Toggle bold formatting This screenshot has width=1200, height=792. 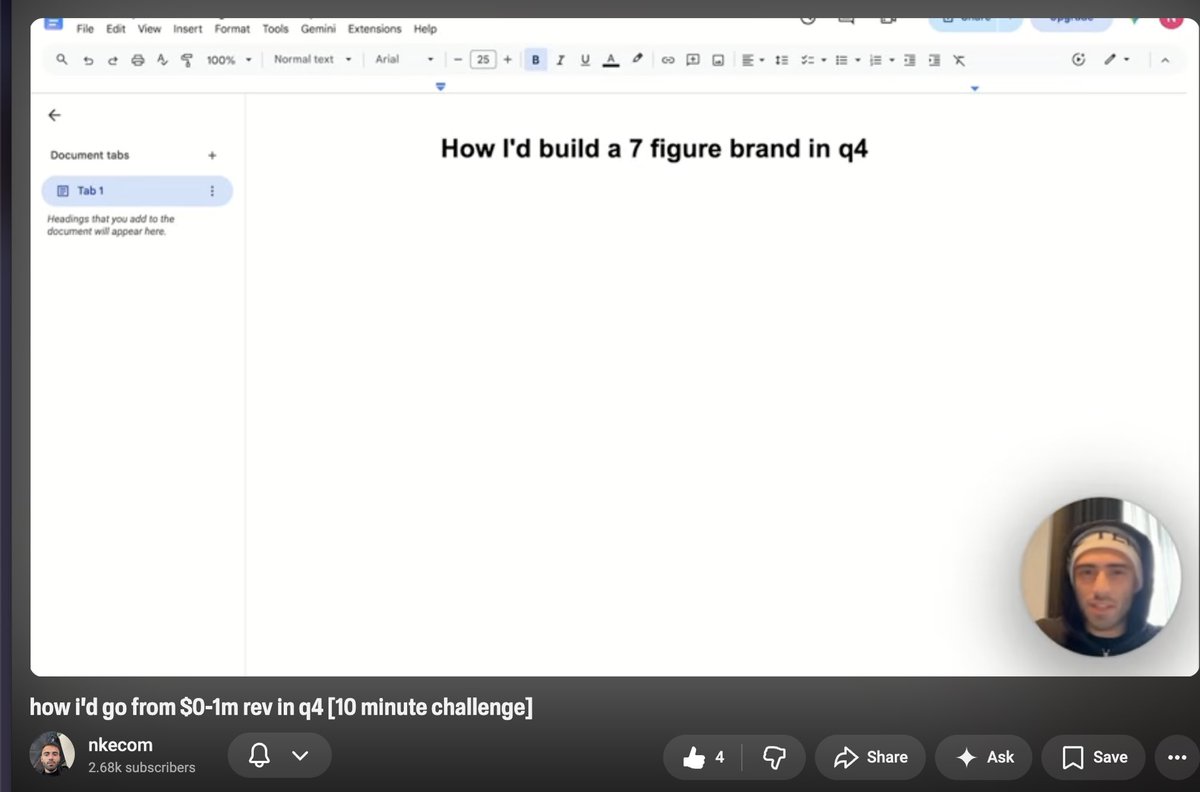click(x=535, y=60)
